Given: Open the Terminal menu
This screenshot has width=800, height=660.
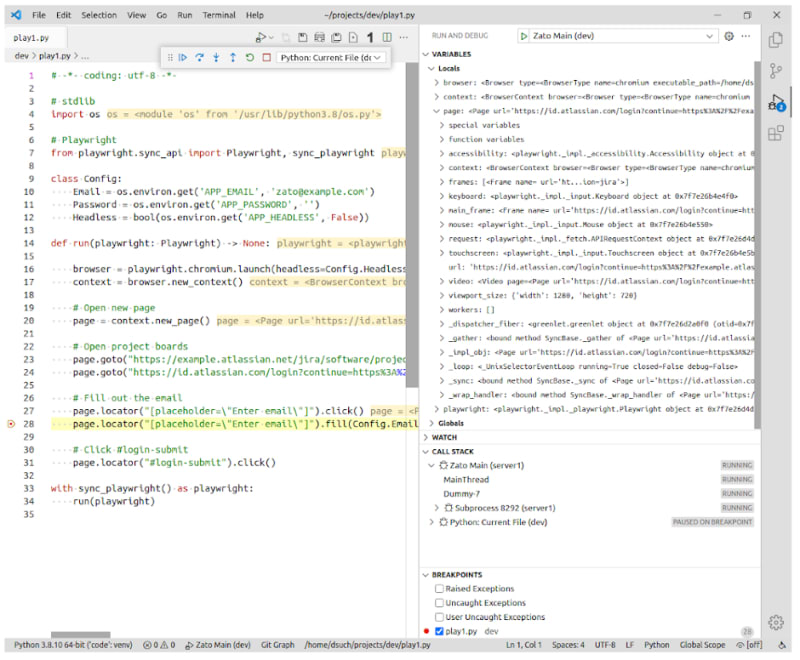Looking at the screenshot, I should pyautogui.click(x=219, y=15).
